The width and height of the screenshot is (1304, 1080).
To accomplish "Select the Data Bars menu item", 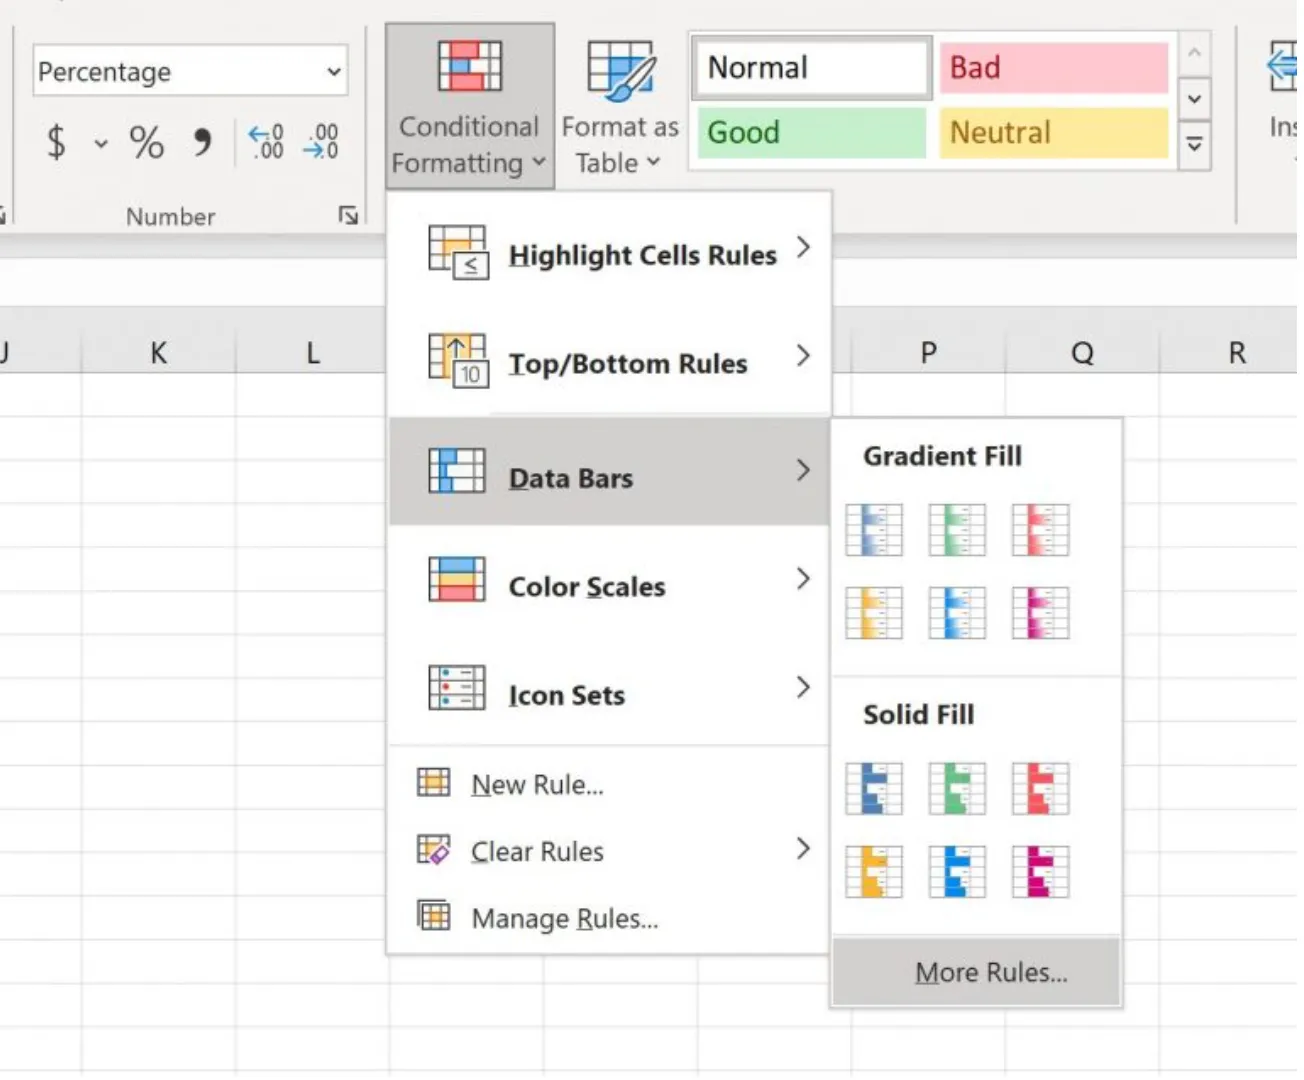I will [609, 472].
